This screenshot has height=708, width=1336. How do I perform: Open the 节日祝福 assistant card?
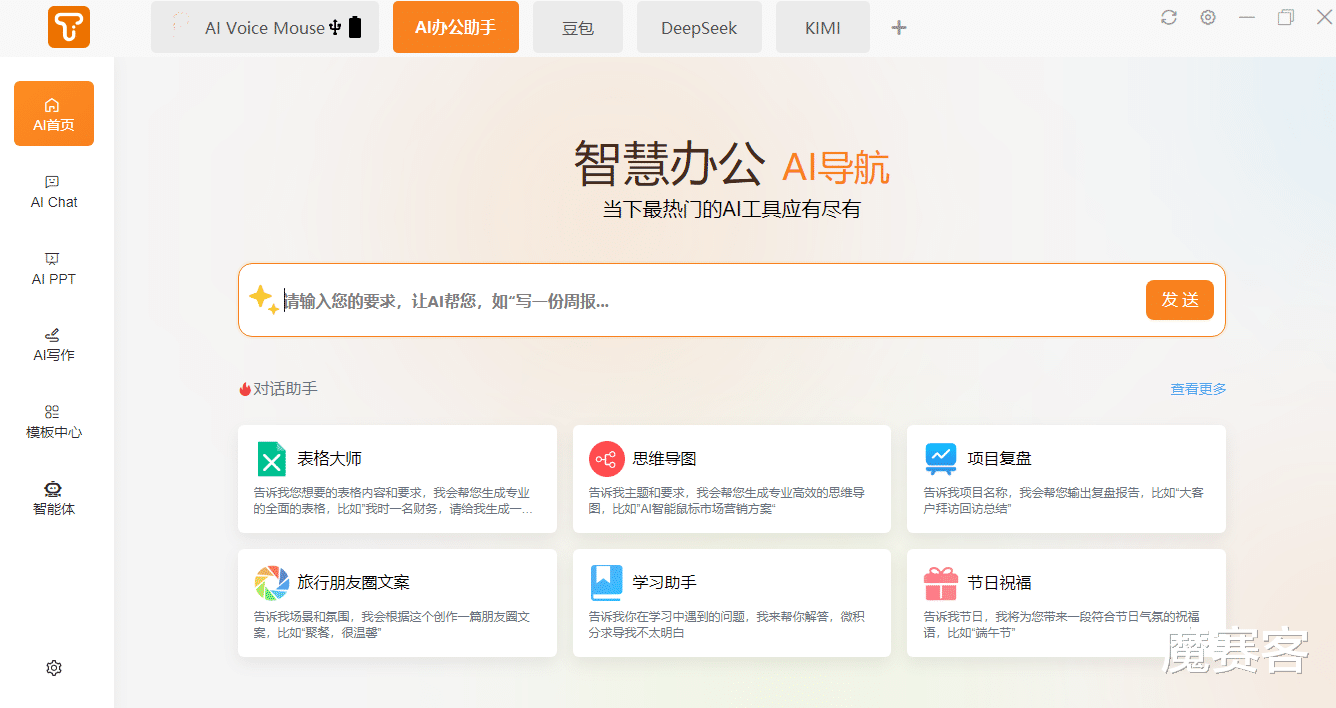tap(1066, 603)
